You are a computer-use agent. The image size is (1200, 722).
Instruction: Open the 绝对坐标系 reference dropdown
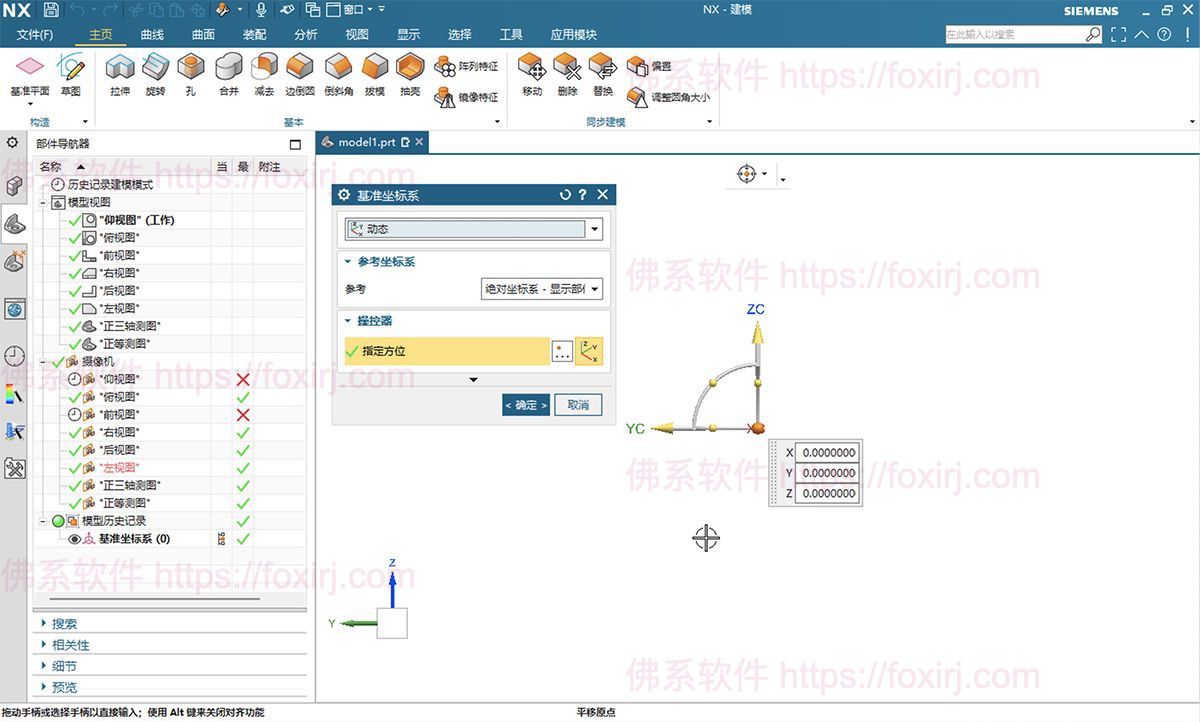point(596,289)
